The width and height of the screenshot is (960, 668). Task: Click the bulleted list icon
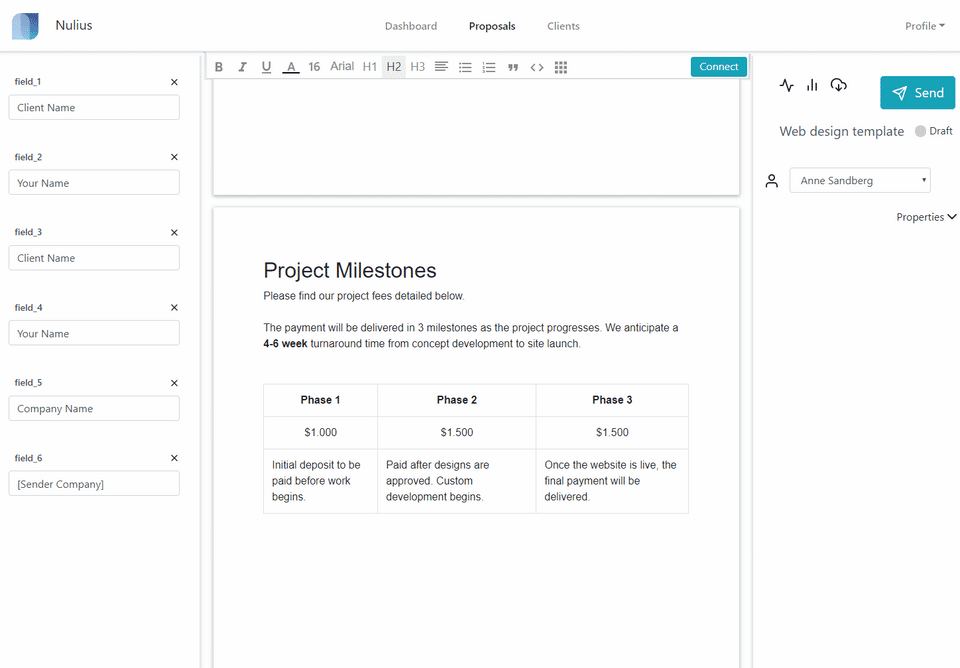click(465, 67)
